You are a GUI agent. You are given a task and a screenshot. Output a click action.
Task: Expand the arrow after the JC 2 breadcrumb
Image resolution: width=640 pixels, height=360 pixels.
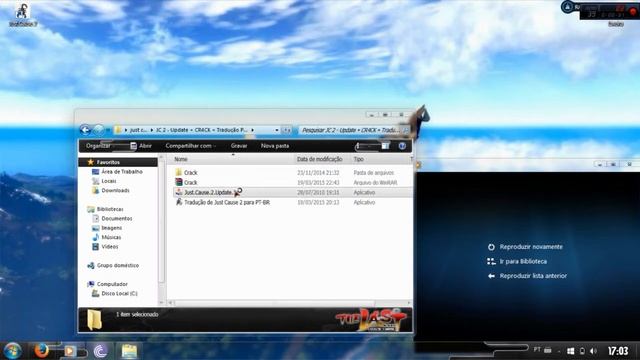coord(253,130)
